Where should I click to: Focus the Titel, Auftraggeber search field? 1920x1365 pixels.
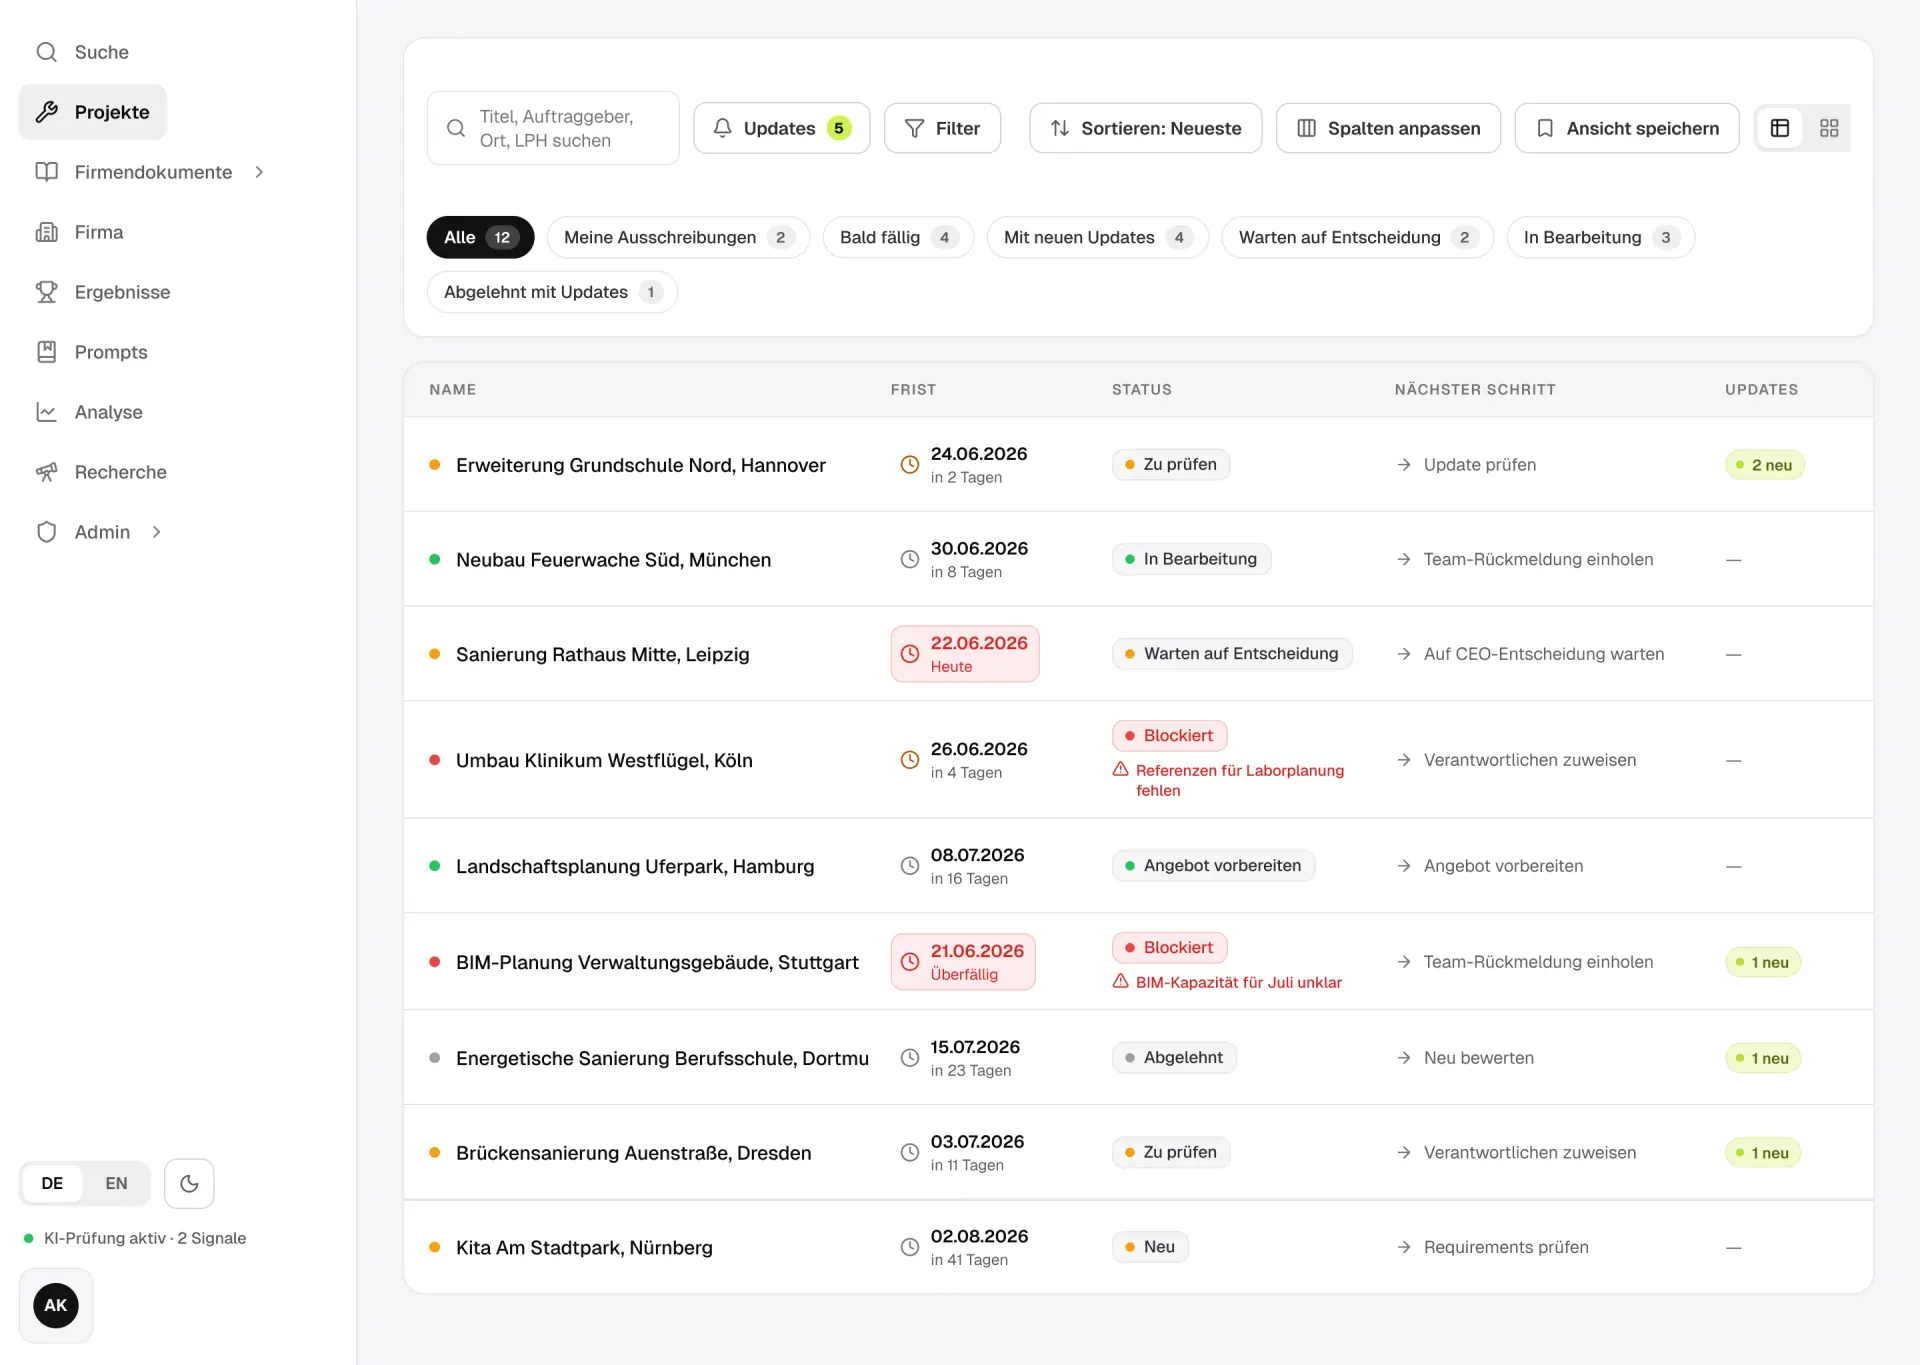(x=553, y=128)
